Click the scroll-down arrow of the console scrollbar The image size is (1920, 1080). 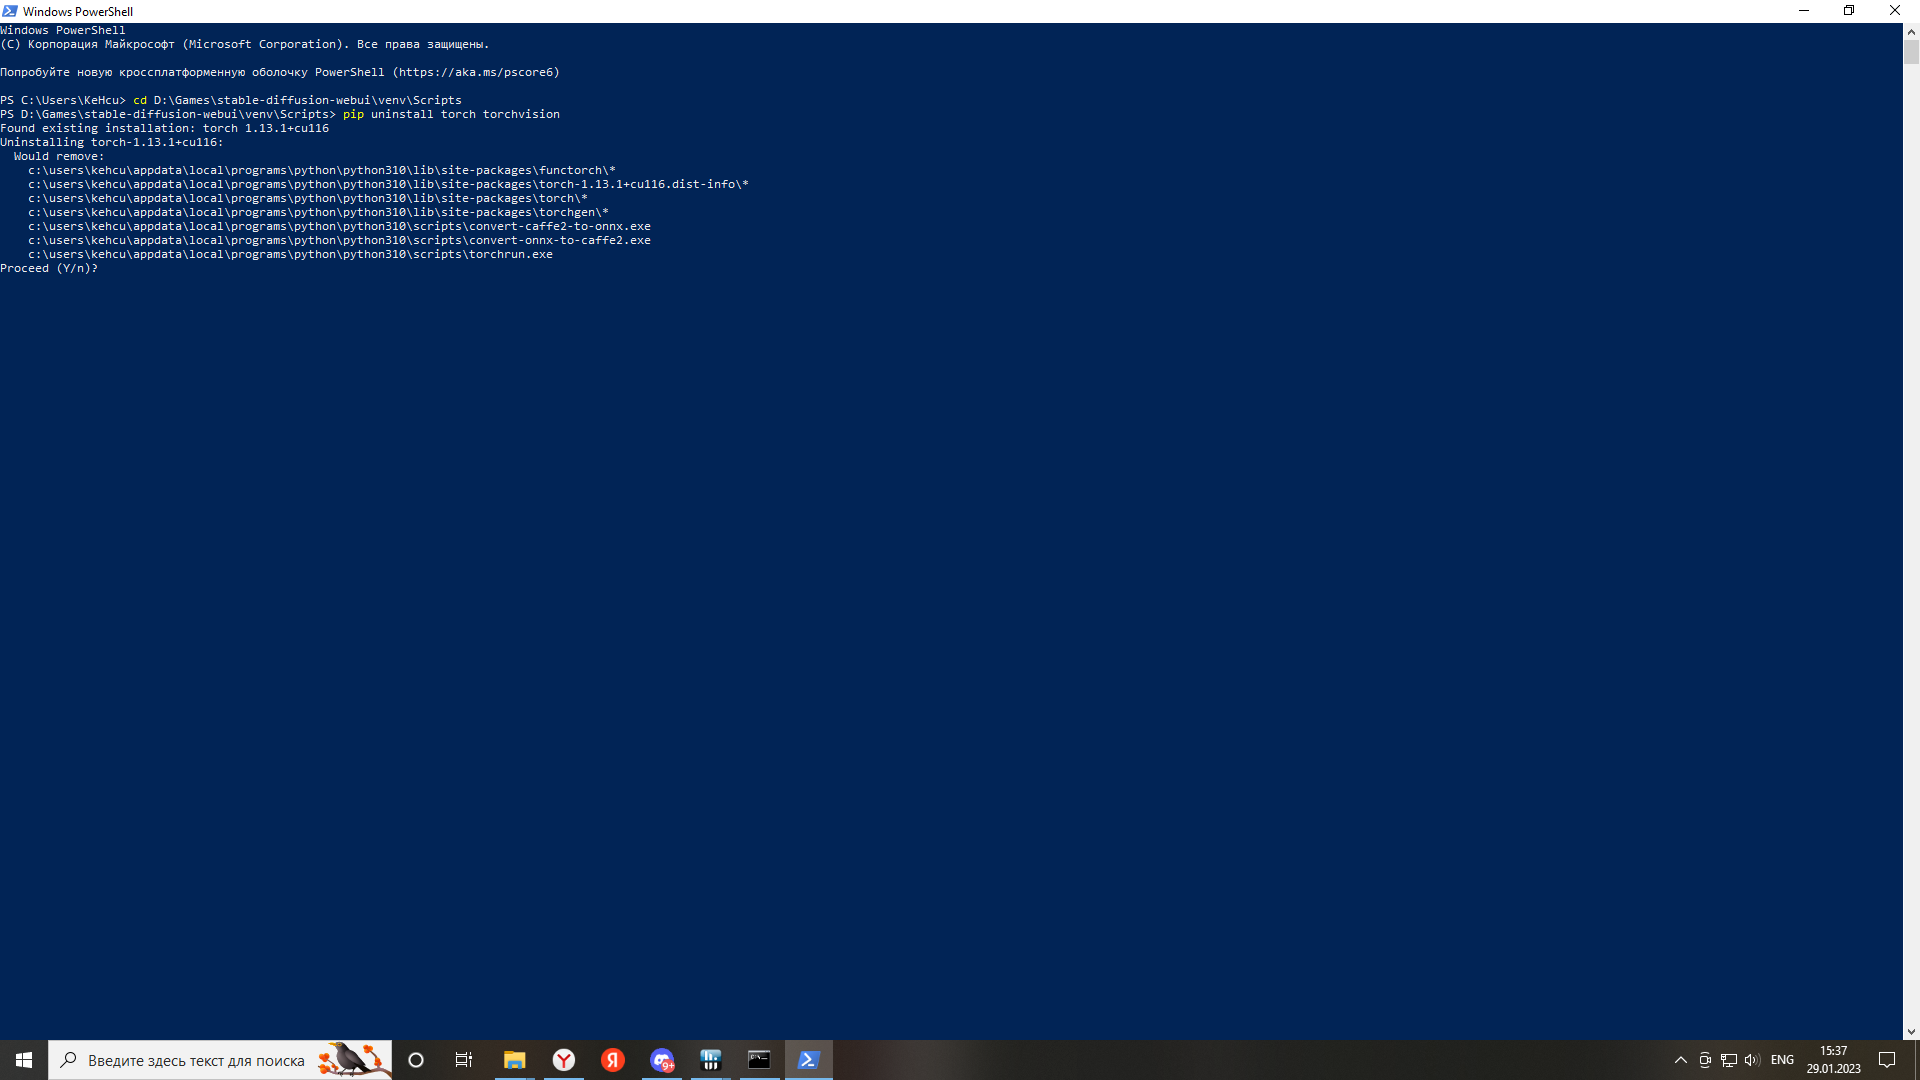1911,1032
